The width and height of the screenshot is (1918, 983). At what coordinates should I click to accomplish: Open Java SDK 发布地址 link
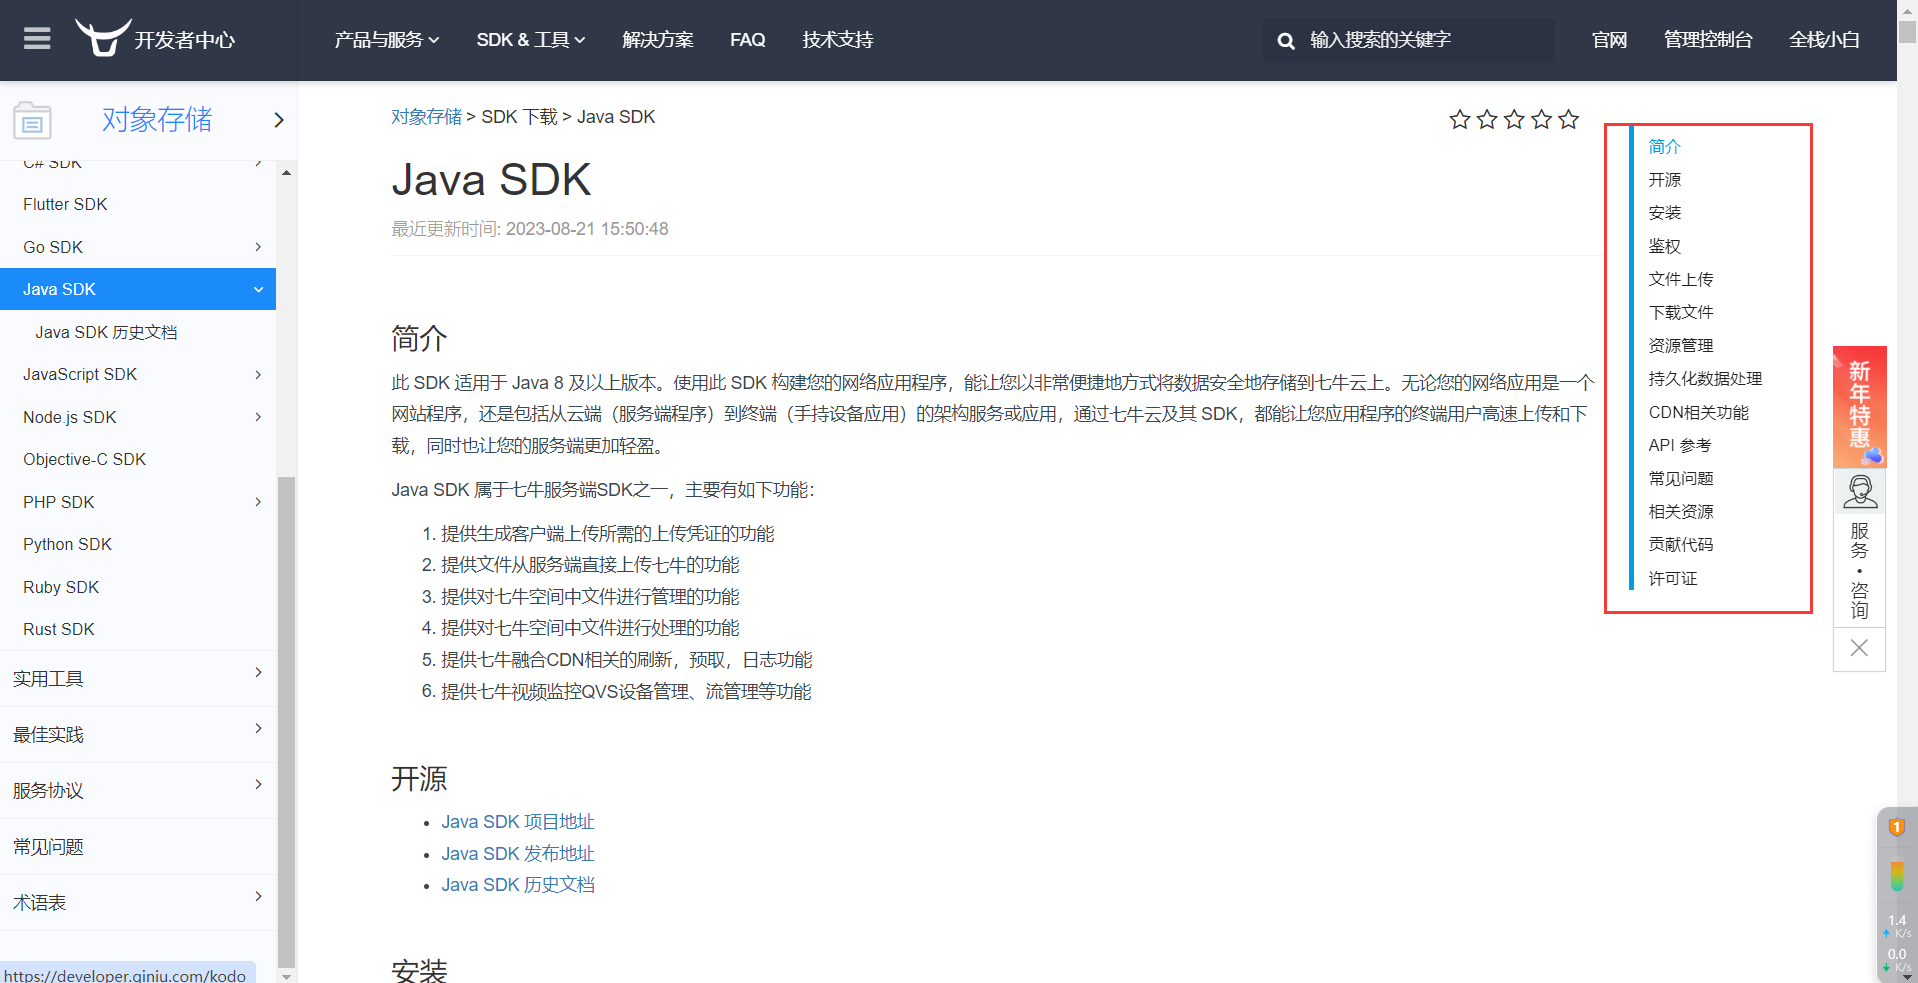(x=518, y=854)
